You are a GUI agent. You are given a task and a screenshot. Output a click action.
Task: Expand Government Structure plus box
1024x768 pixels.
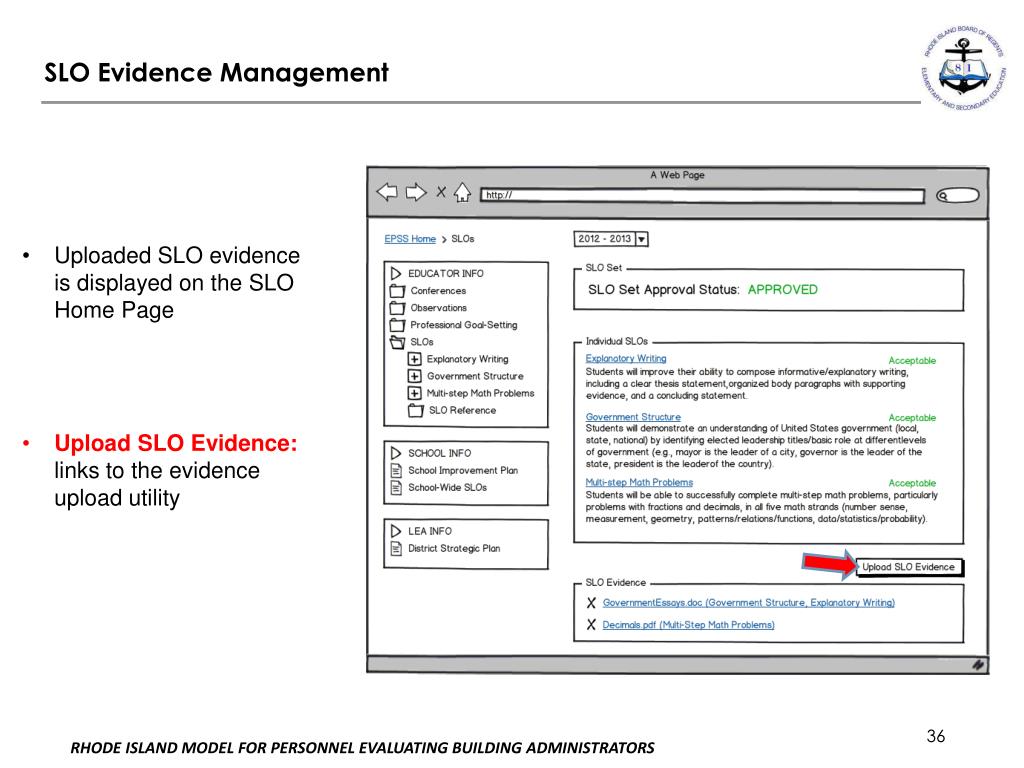point(414,376)
